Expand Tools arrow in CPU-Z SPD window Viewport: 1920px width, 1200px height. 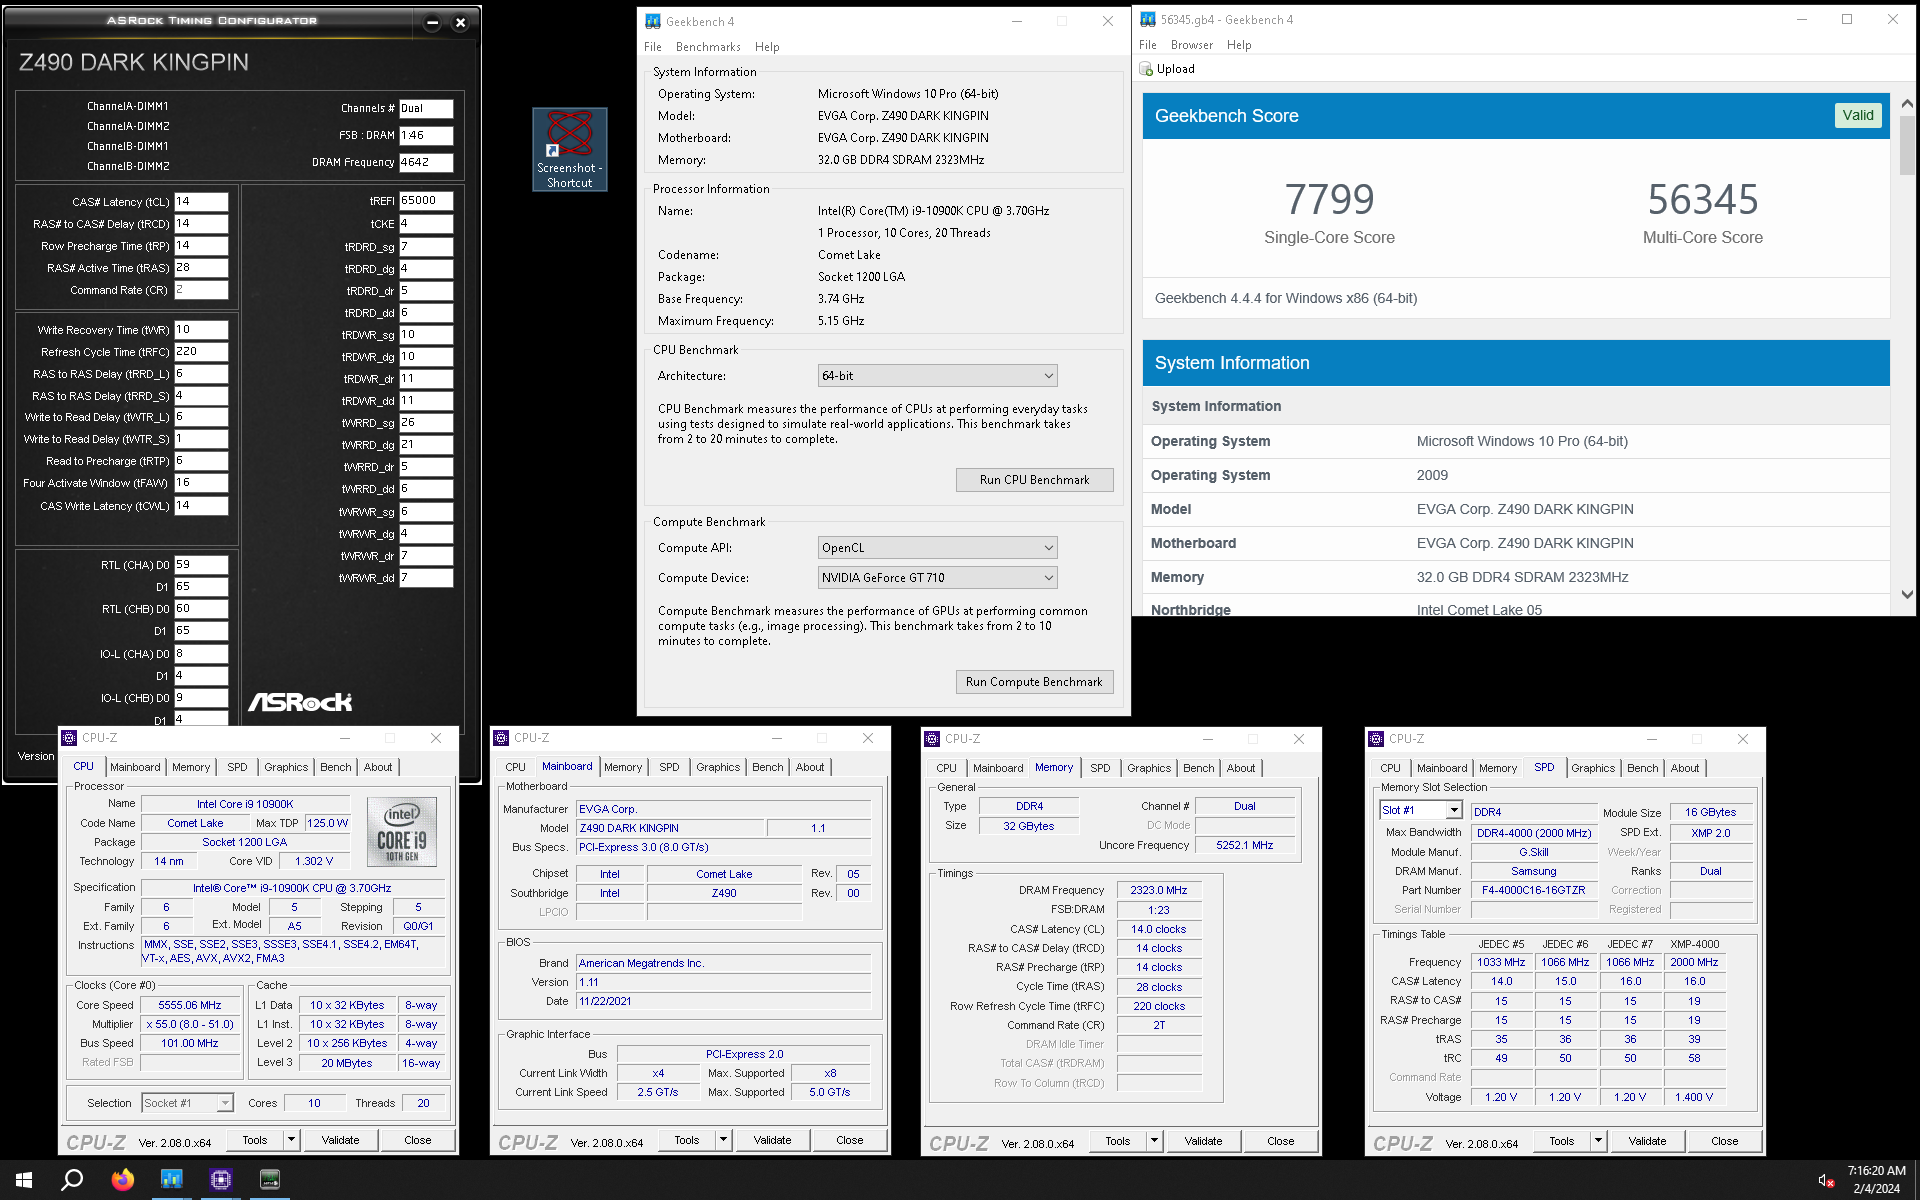click(1599, 1141)
